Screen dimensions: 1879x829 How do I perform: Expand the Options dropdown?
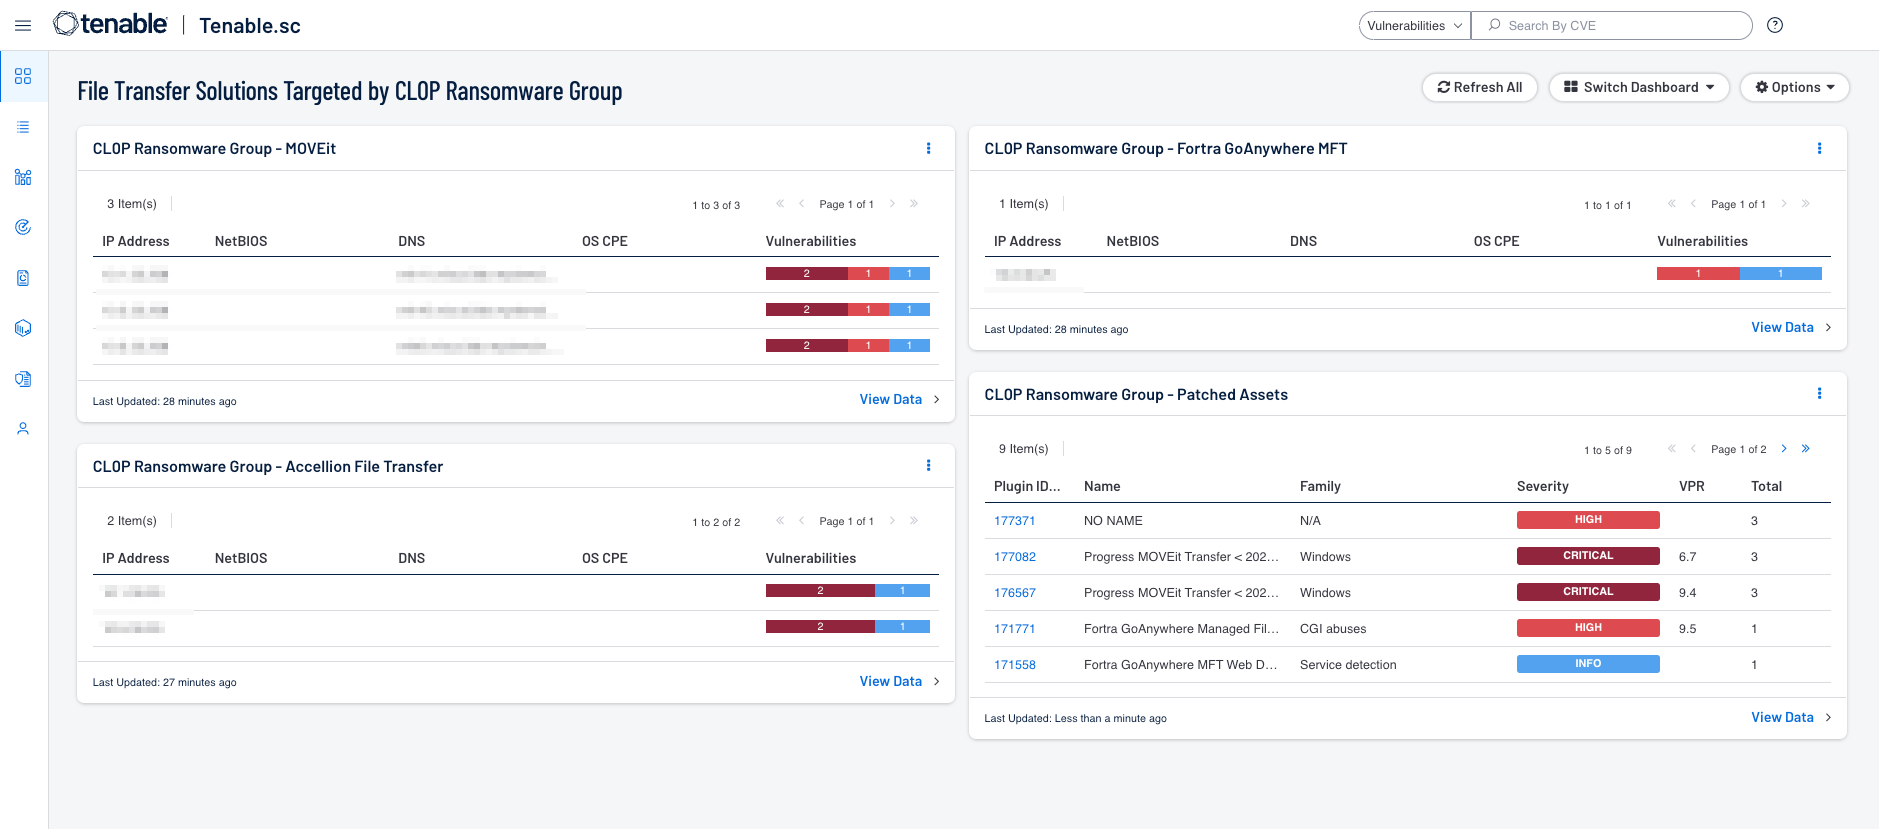click(1795, 87)
